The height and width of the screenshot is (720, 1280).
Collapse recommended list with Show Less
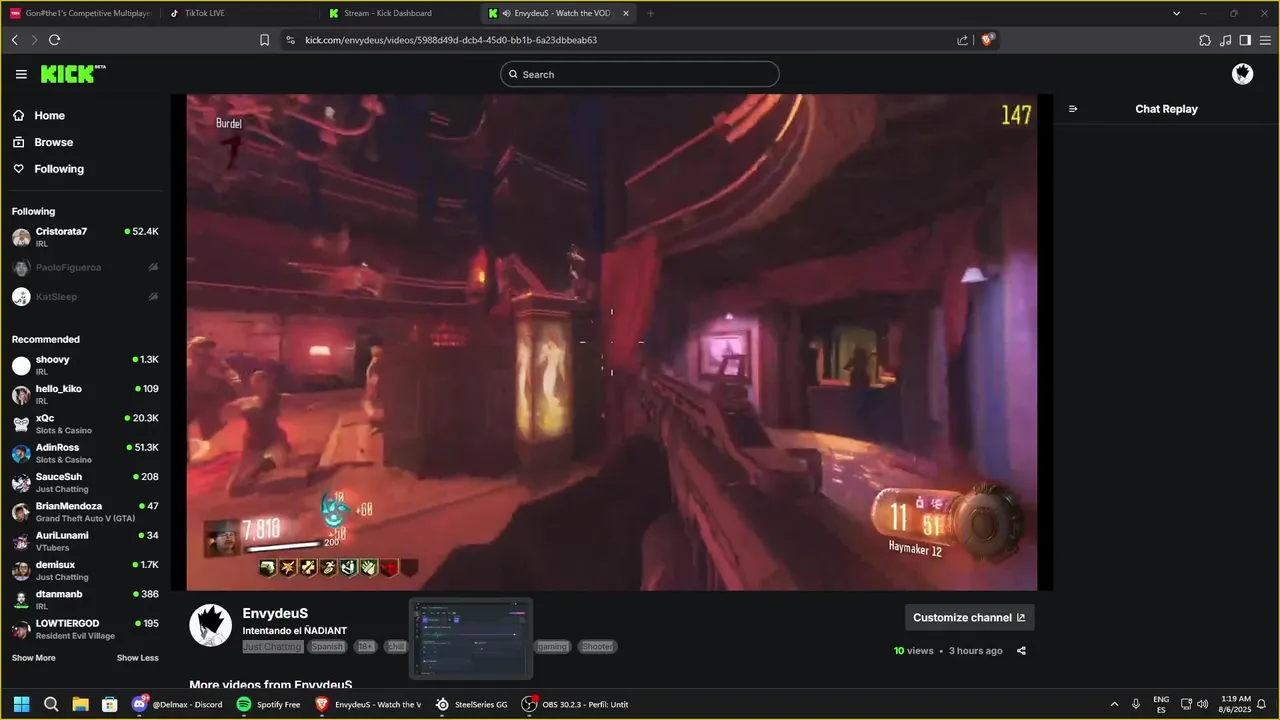pos(138,658)
